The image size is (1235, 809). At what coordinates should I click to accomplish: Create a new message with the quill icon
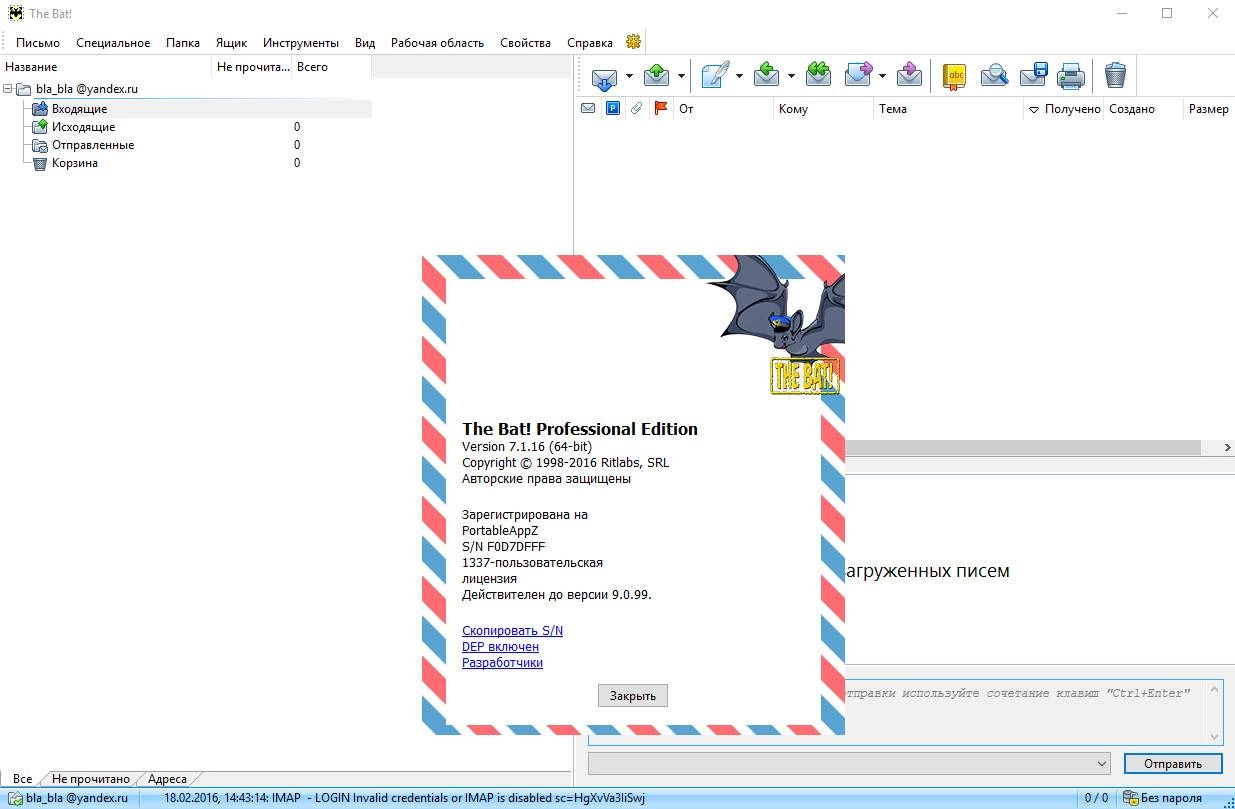715,76
